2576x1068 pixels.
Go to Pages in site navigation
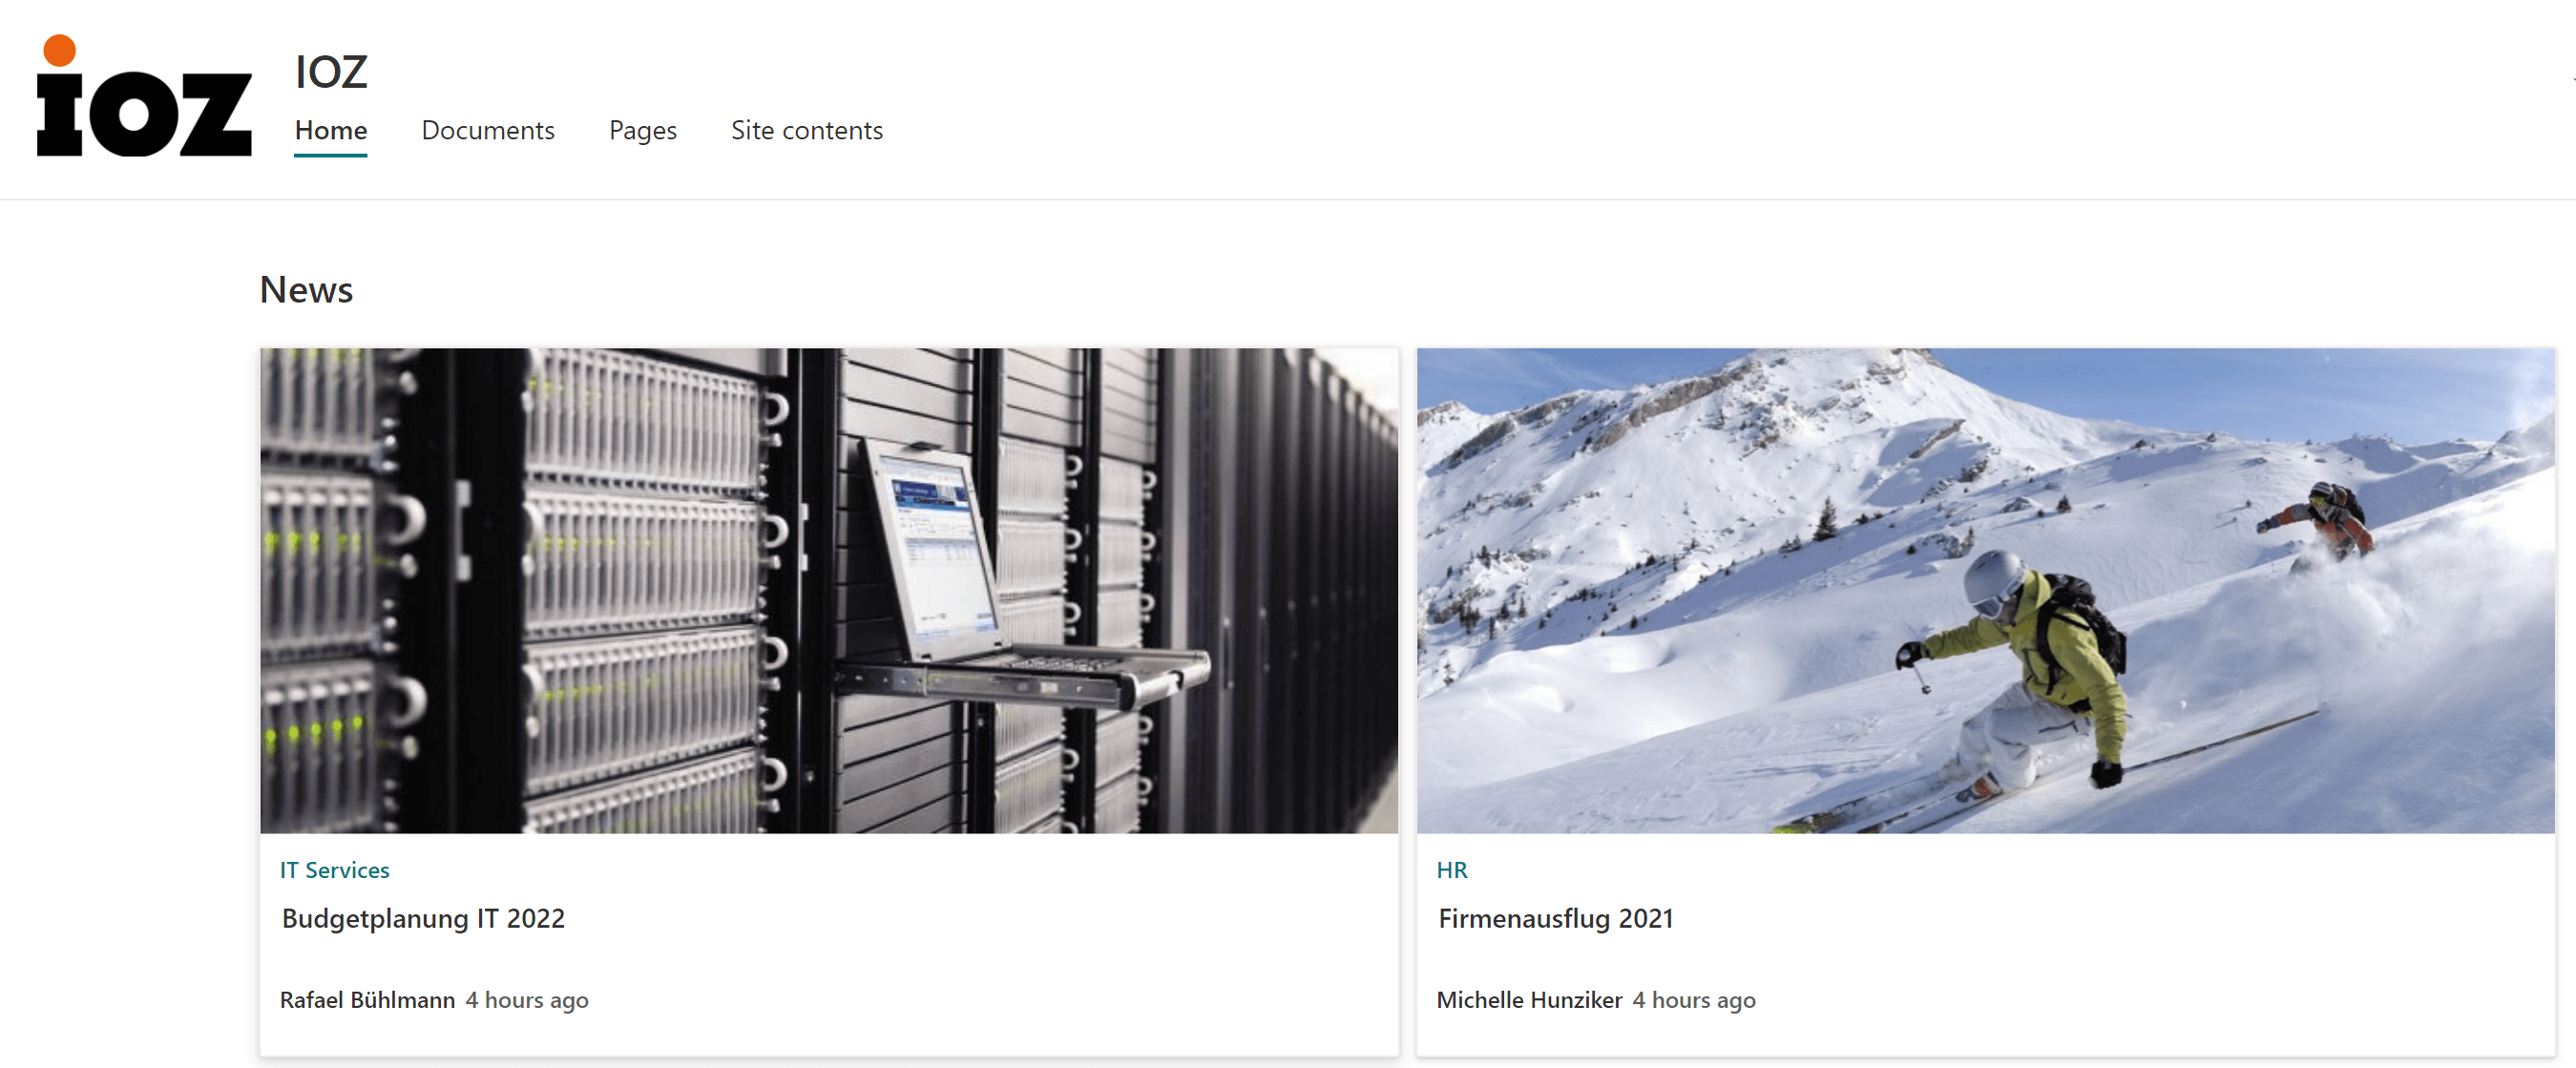tap(642, 130)
